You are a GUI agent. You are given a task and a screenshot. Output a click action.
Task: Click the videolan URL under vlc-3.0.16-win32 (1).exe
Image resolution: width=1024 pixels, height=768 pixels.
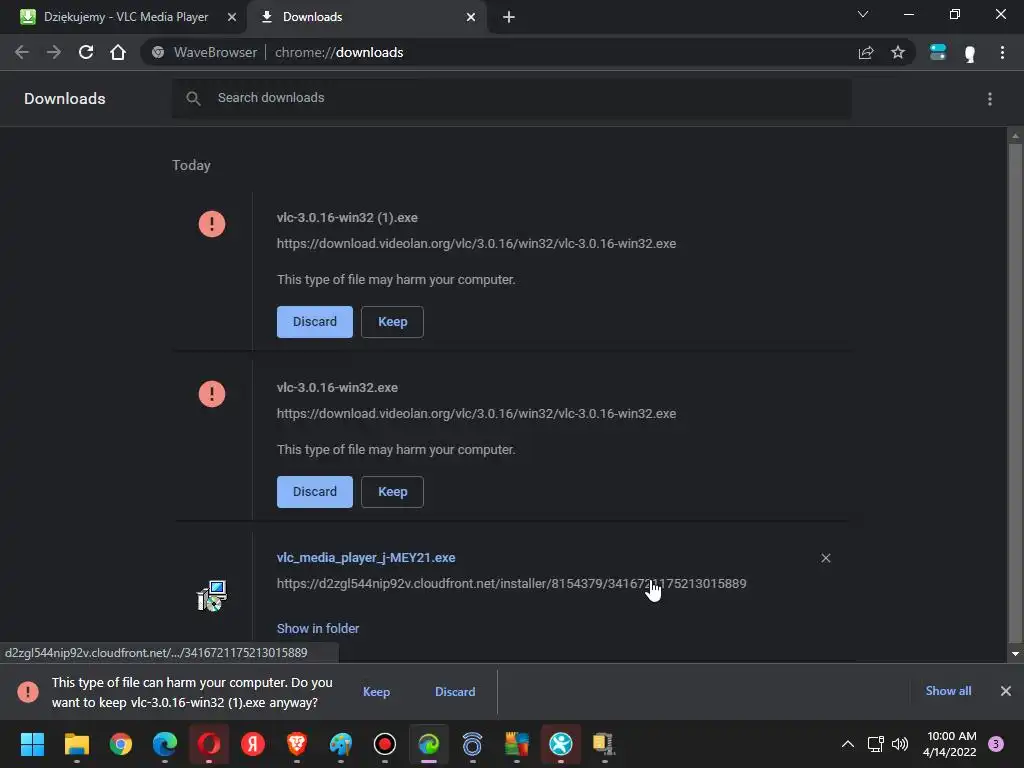coord(476,244)
